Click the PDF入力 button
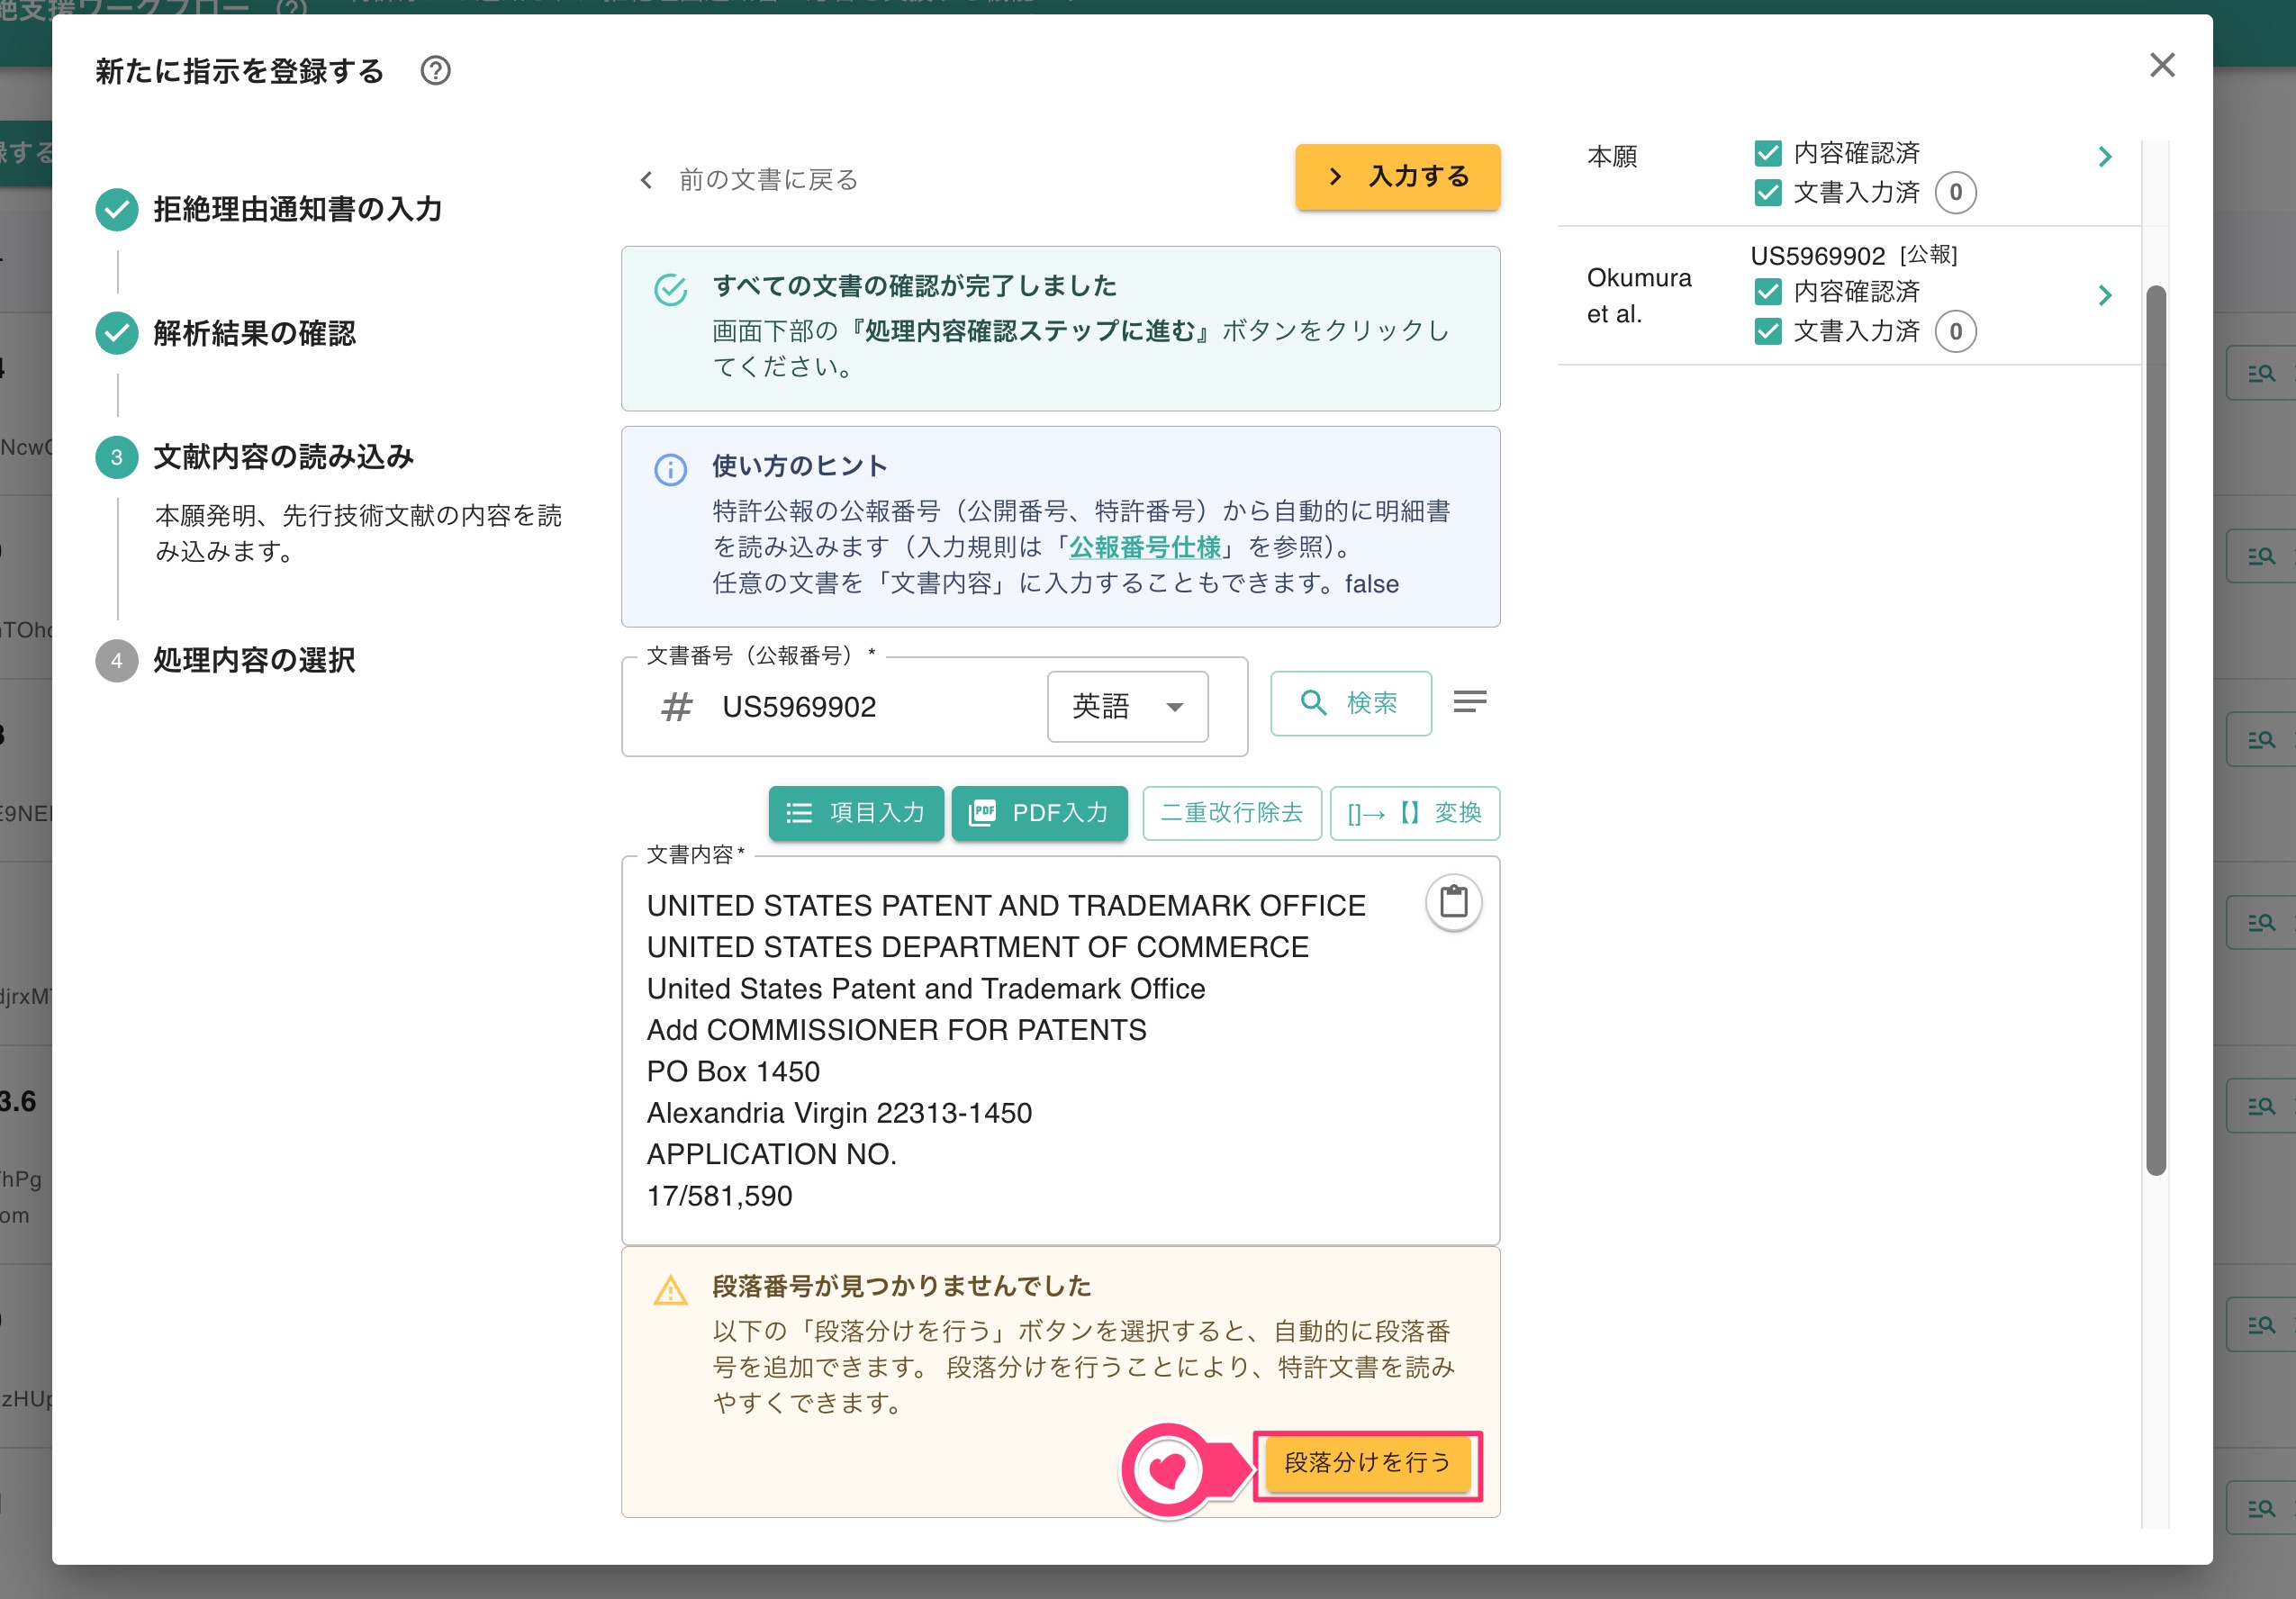Image resolution: width=2296 pixels, height=1599 pixels. pyautogui.click(x=1039, y=813)
